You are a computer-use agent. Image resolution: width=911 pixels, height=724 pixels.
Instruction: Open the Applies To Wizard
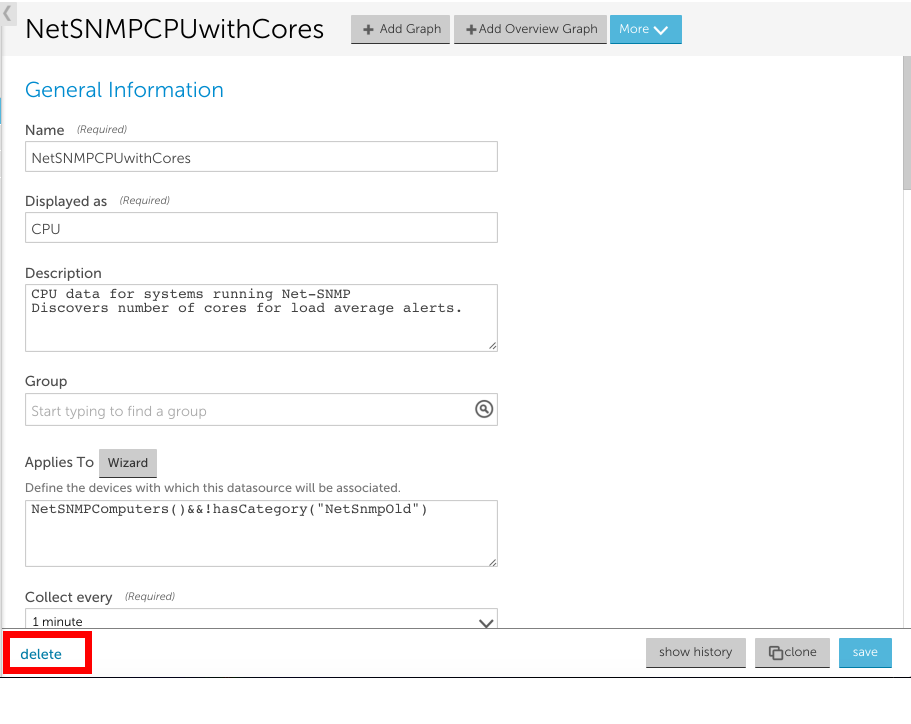tap(128, 463)
